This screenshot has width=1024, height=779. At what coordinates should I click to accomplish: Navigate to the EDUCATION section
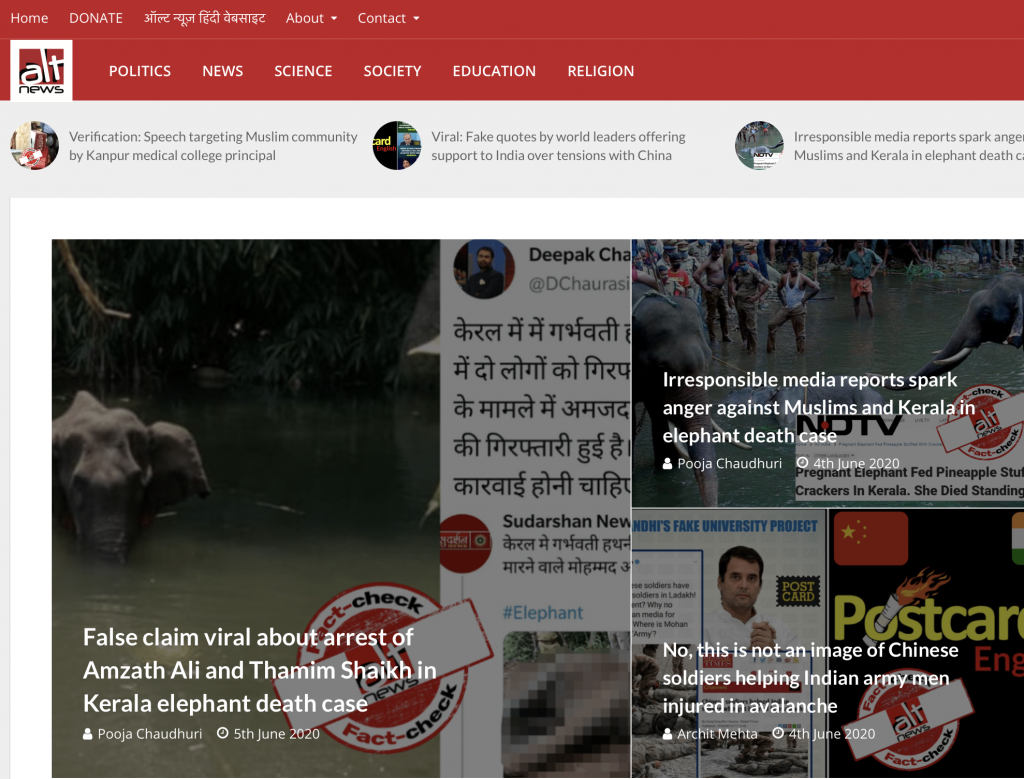click(494, 71)
